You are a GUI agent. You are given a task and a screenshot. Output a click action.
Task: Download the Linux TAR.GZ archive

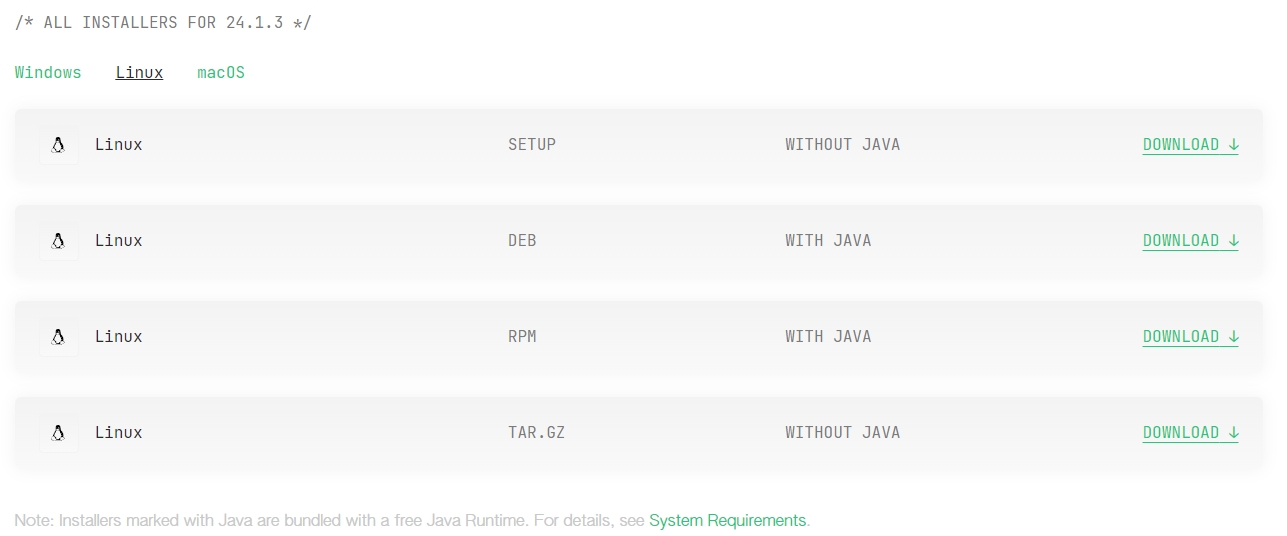pos(1190,433)
